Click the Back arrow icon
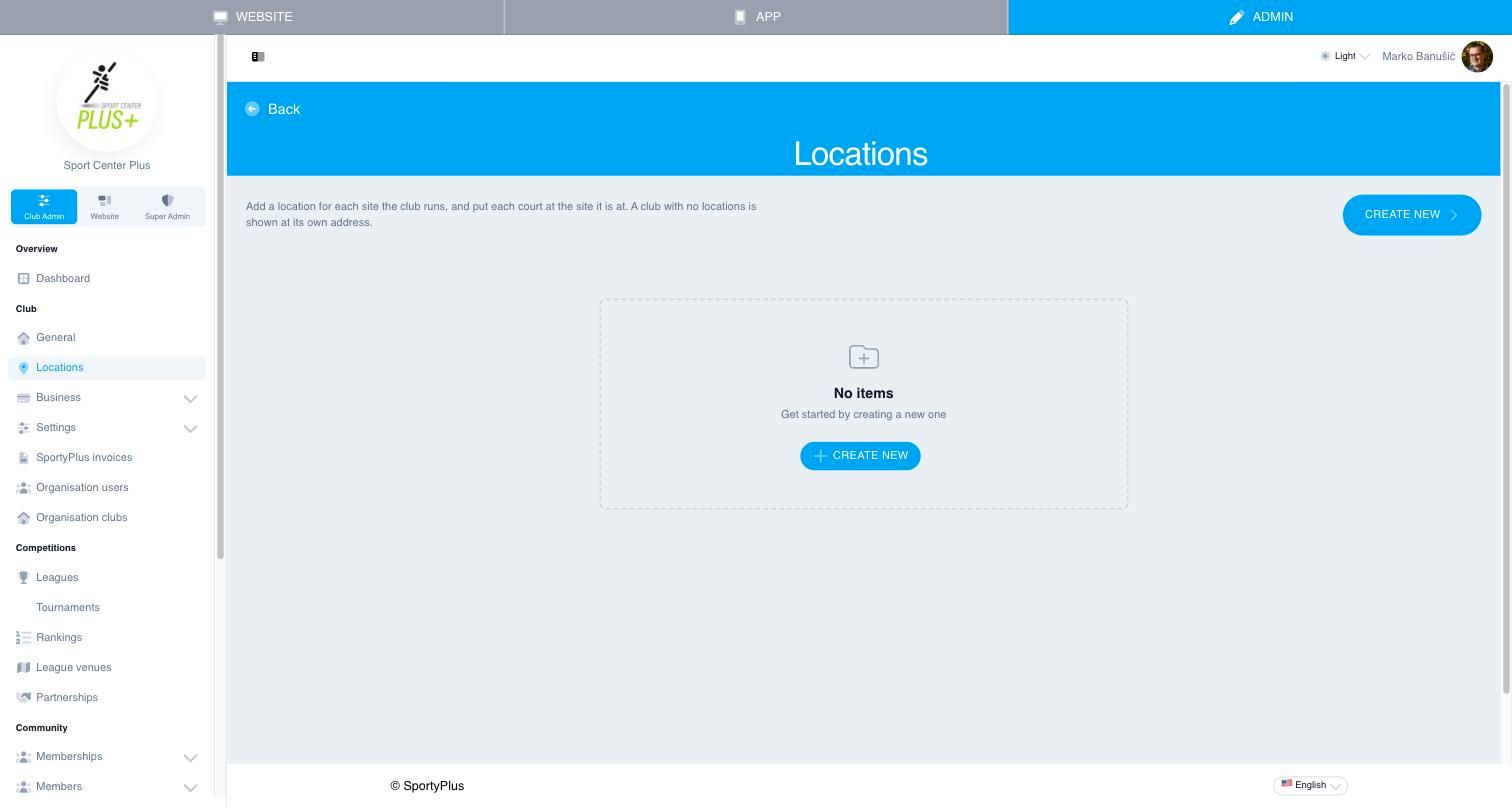The image size is (1512, 808). [252, 109]
